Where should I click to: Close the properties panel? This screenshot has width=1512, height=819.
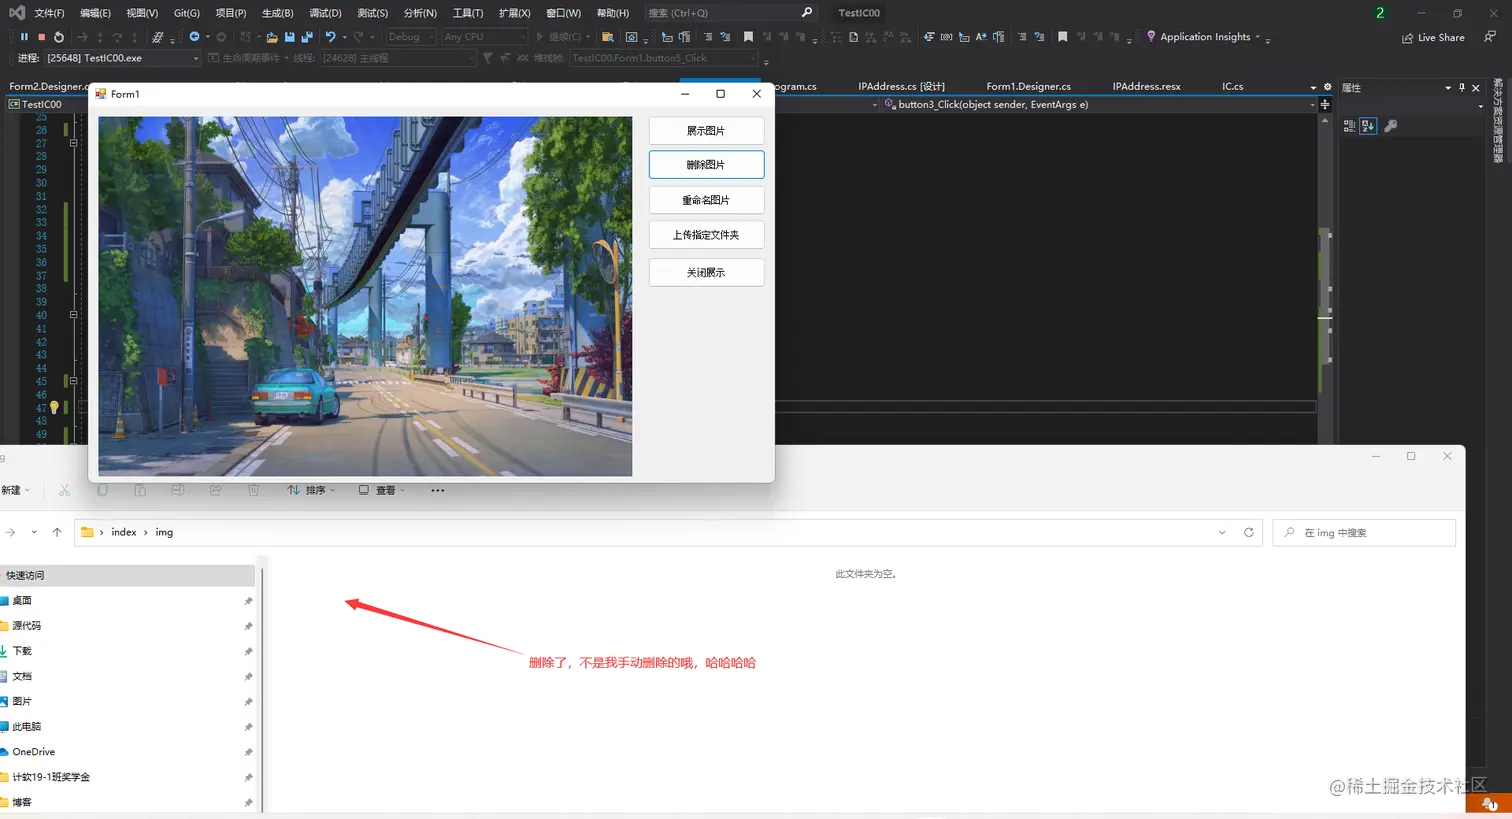click(x=1476, y=87)
